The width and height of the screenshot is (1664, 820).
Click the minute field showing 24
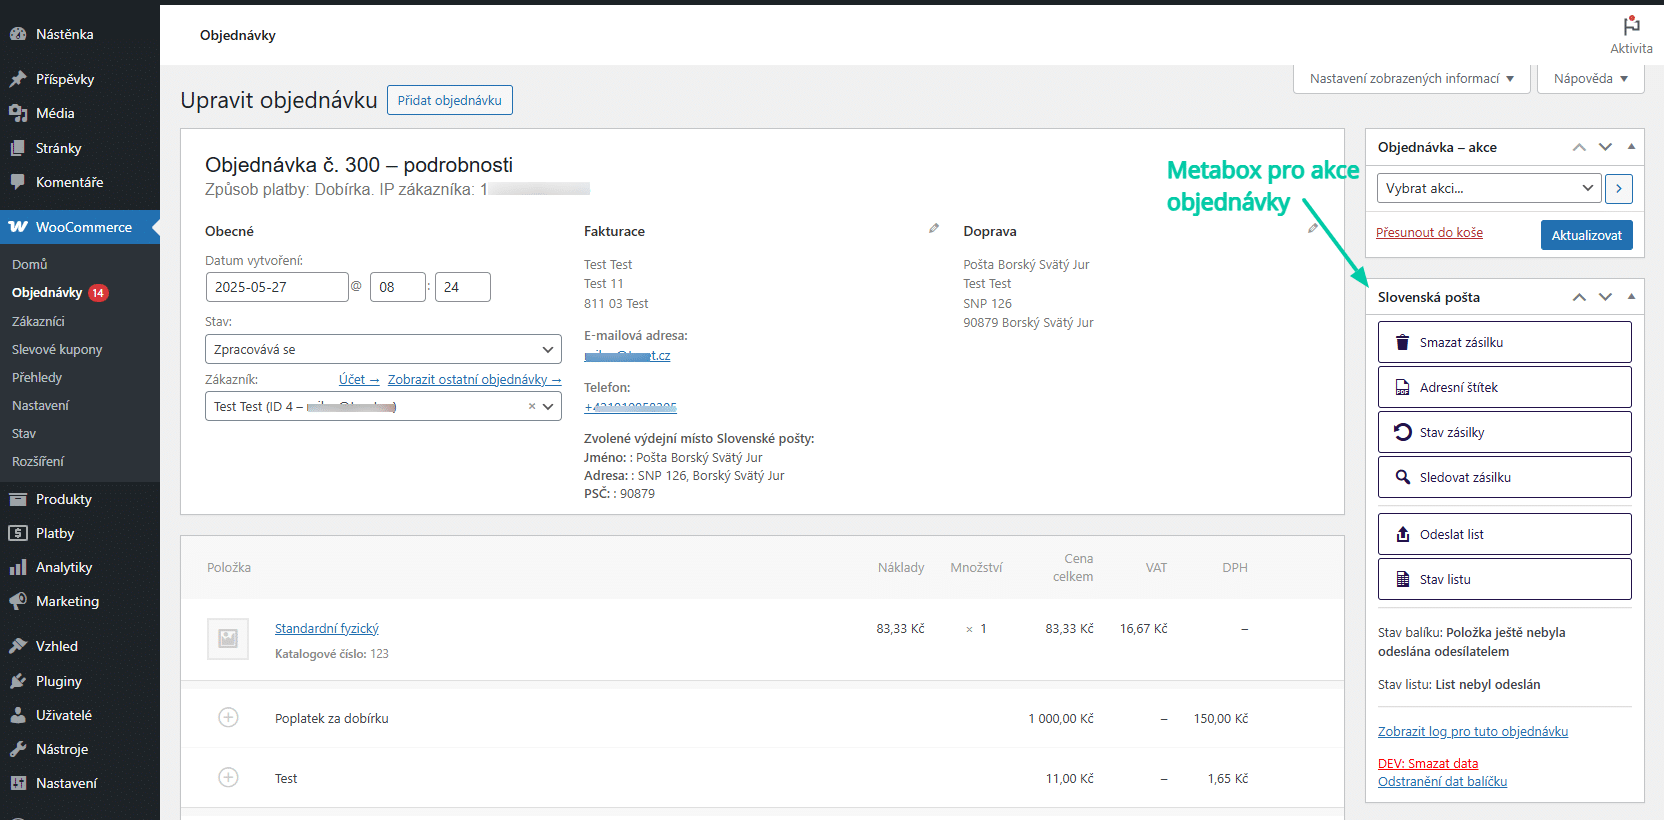(x=463, y=287)
